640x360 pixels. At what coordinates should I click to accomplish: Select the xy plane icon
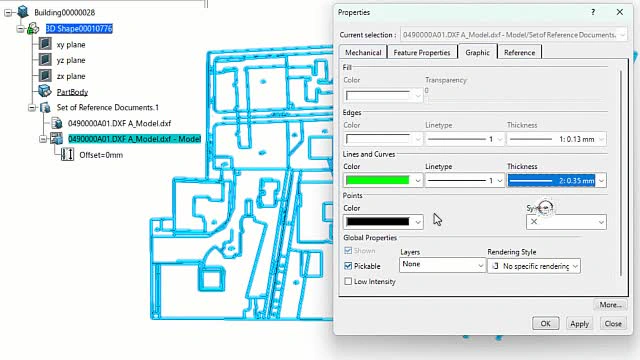[x=45, y=44]
